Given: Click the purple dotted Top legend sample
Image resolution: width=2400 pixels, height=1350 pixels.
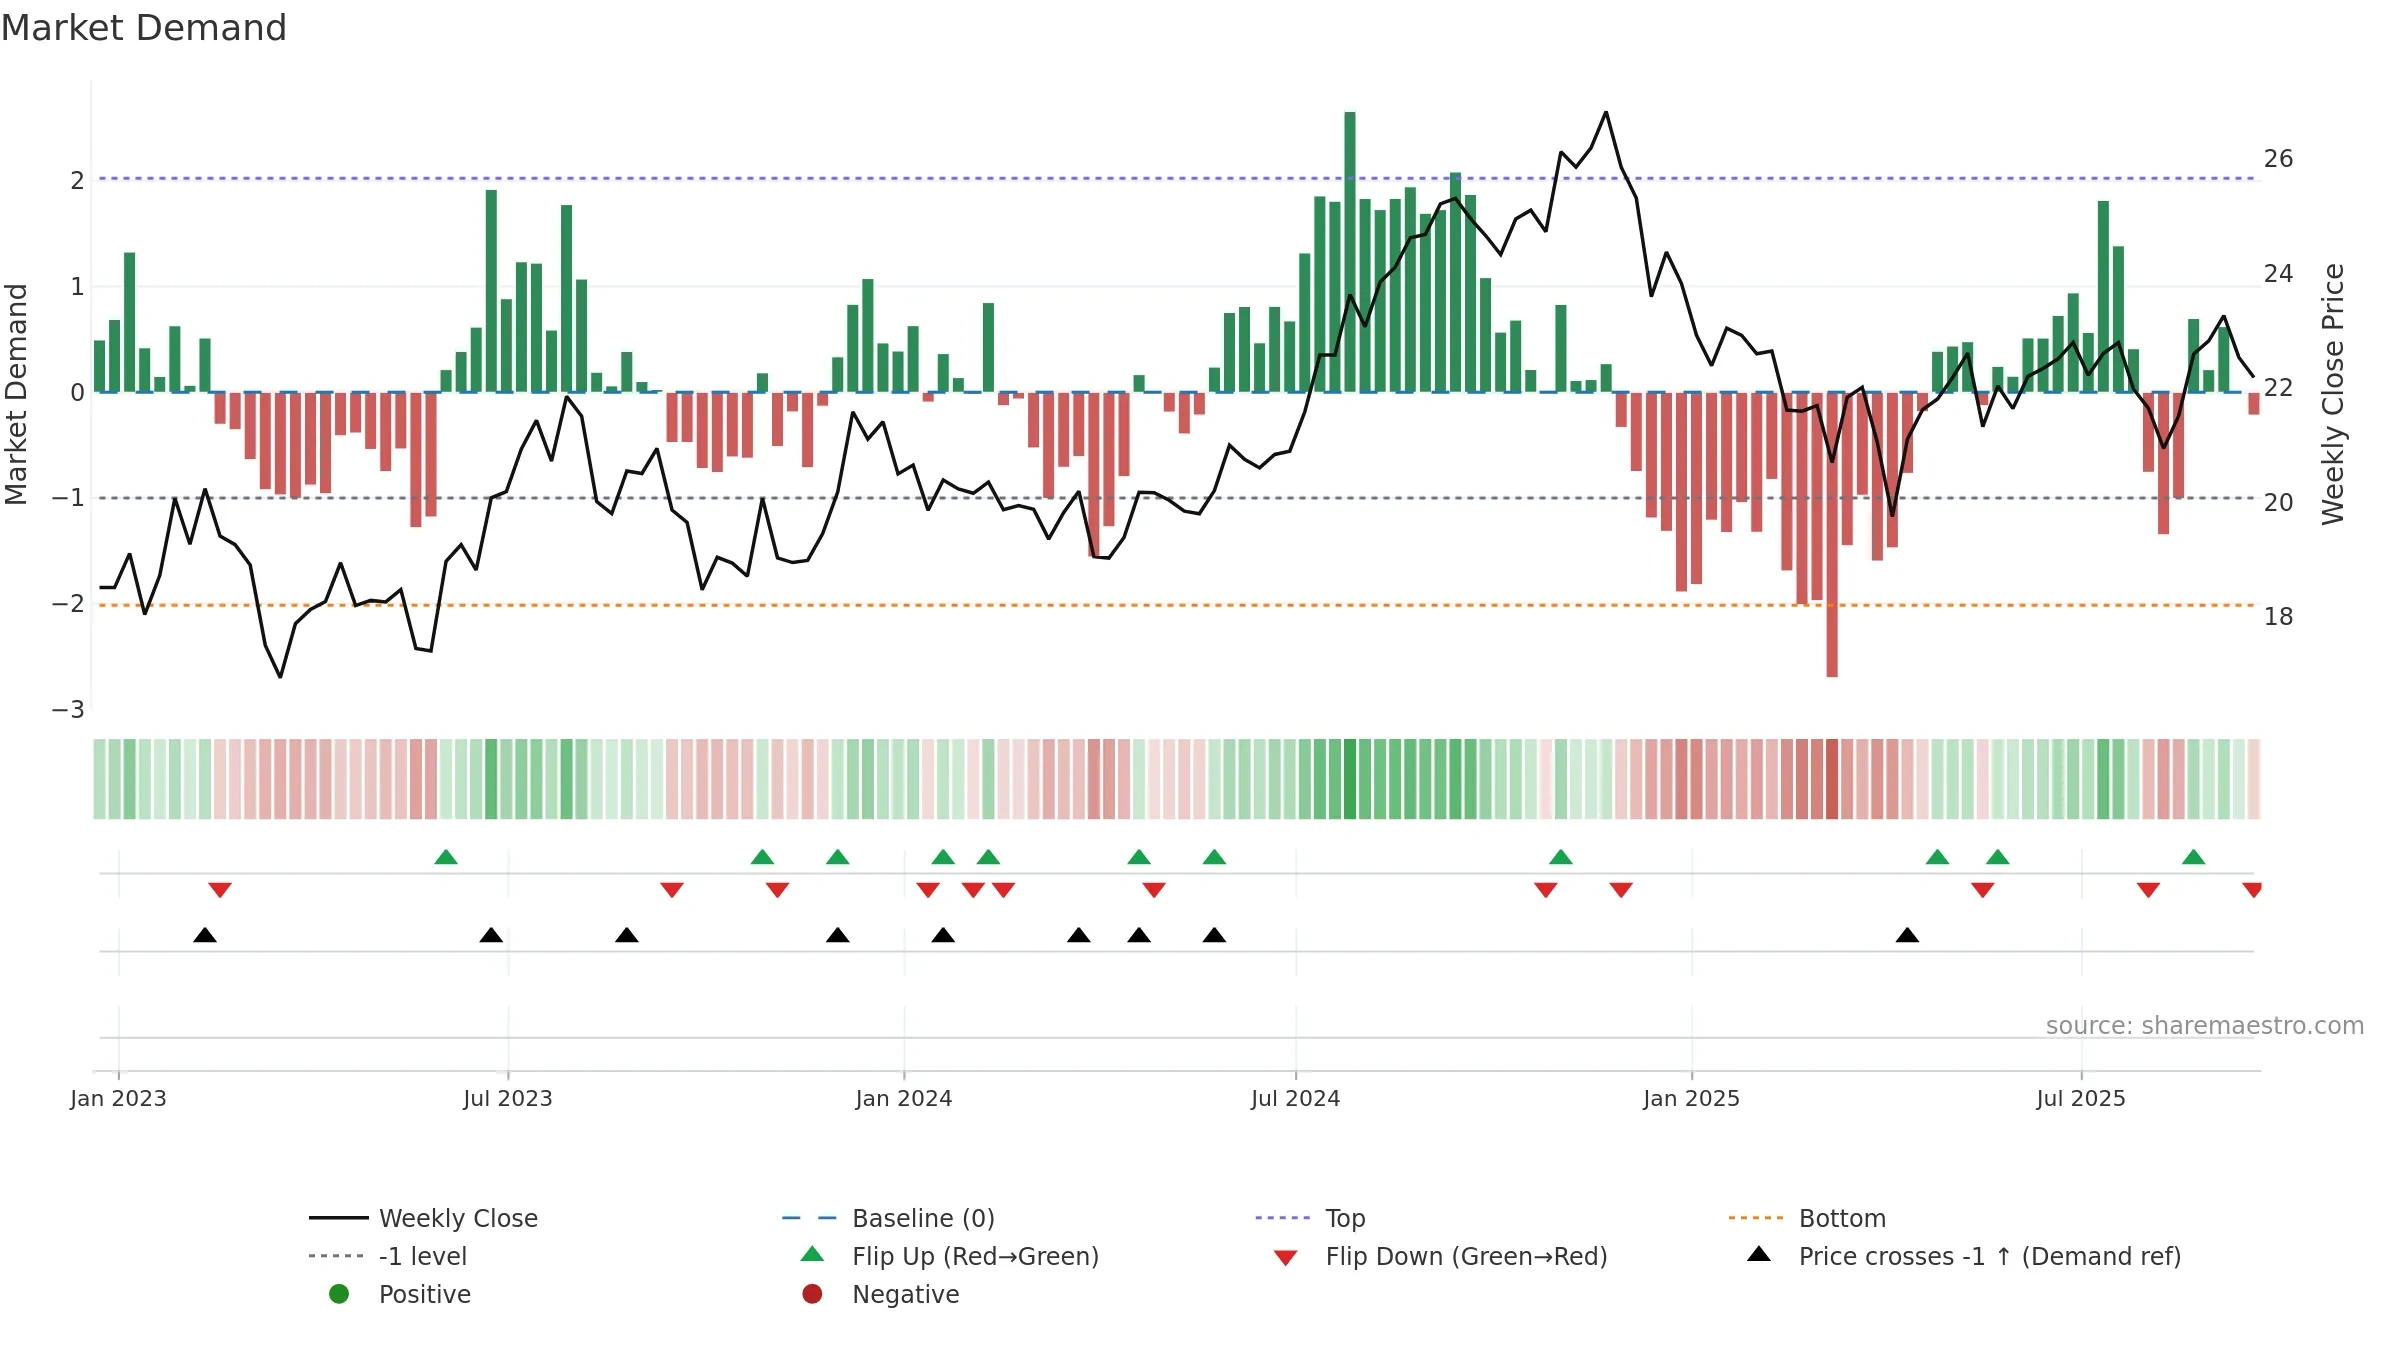Looking at the screenshot, I should pos(1283,1218).
